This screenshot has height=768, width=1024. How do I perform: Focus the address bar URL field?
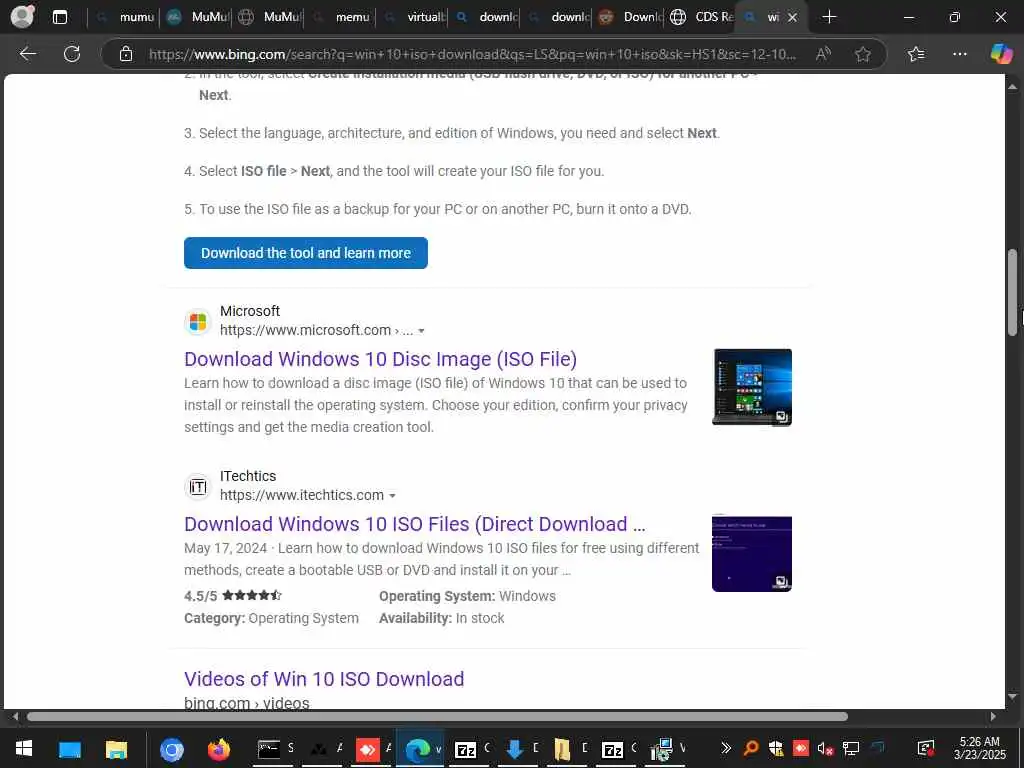(472, 54)
